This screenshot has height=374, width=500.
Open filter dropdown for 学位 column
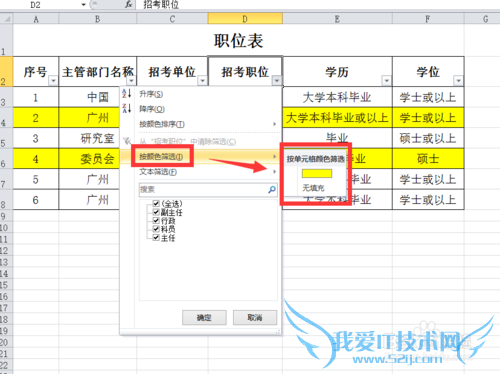pyautogui.click(x=458, y=81)
